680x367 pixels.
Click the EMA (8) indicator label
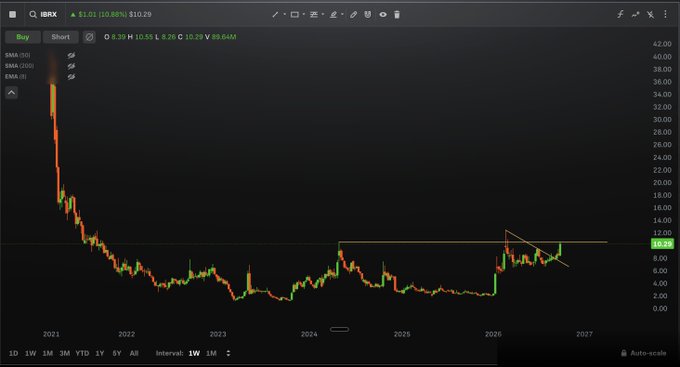point(16,76)
